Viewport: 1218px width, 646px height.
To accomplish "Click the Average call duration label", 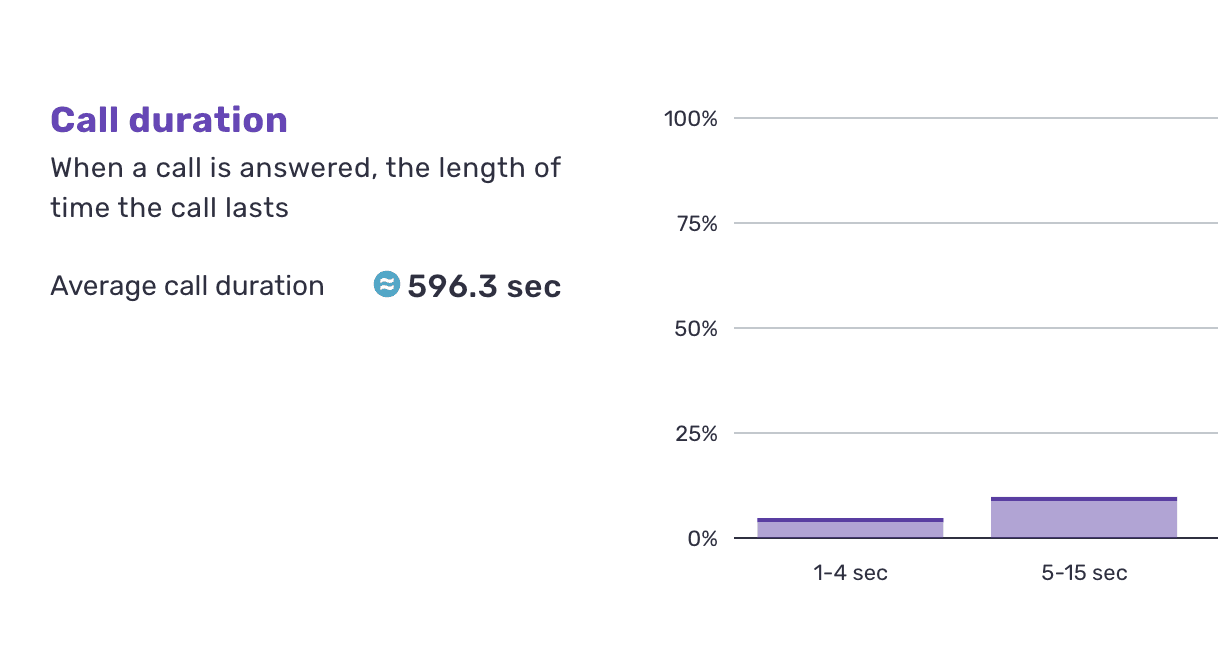I will (187, 286).
